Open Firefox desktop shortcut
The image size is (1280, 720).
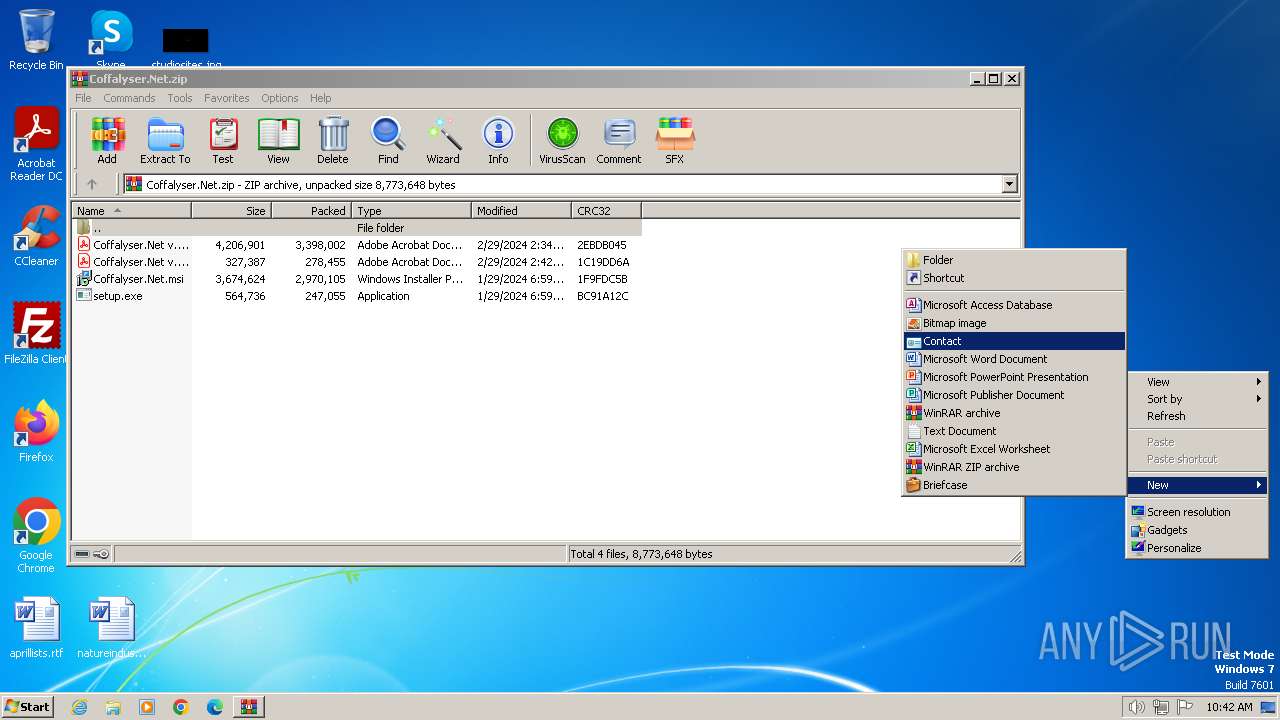point(36,432)
